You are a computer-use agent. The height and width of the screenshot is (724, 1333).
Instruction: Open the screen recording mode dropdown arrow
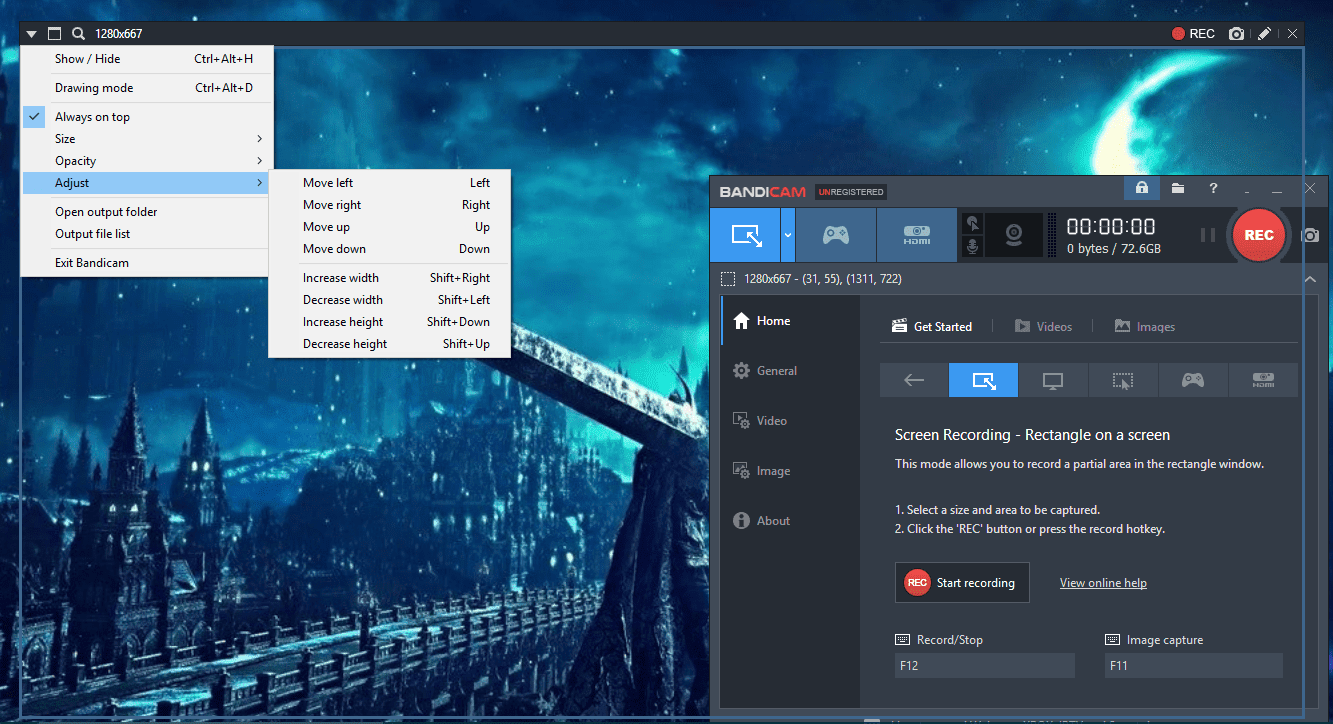(788, 235)
